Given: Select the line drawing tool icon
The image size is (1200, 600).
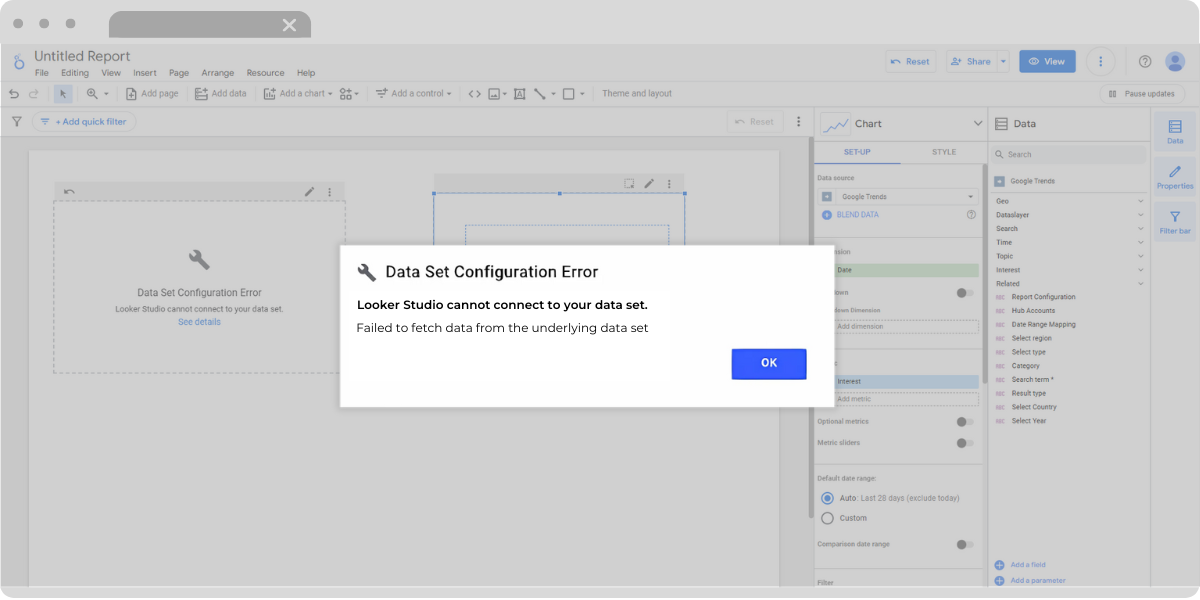Looking at the screenshot, I should pyautogui.click(x=539, y=93).
